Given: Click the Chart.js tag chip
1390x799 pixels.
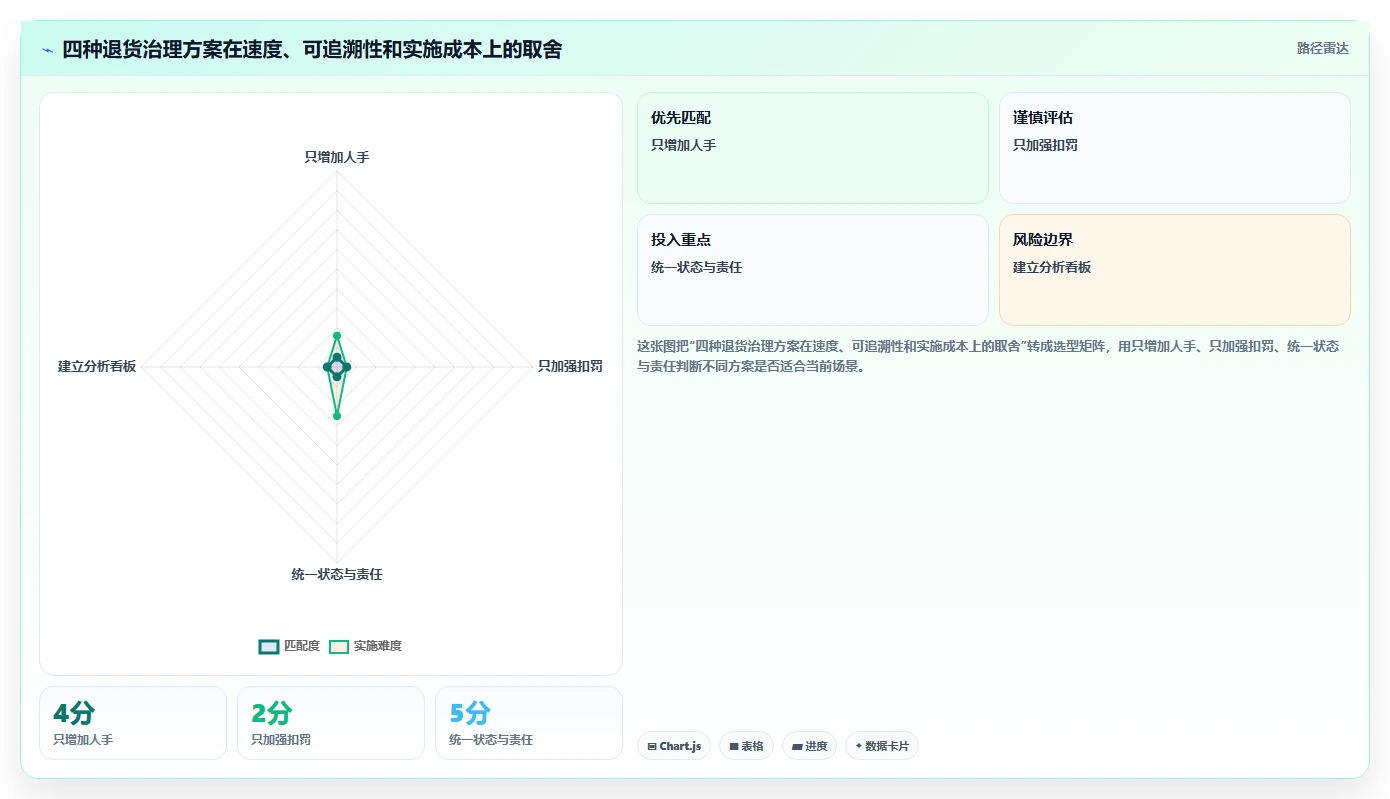Looking at the screenshot, I should click(x=674, y=746).
